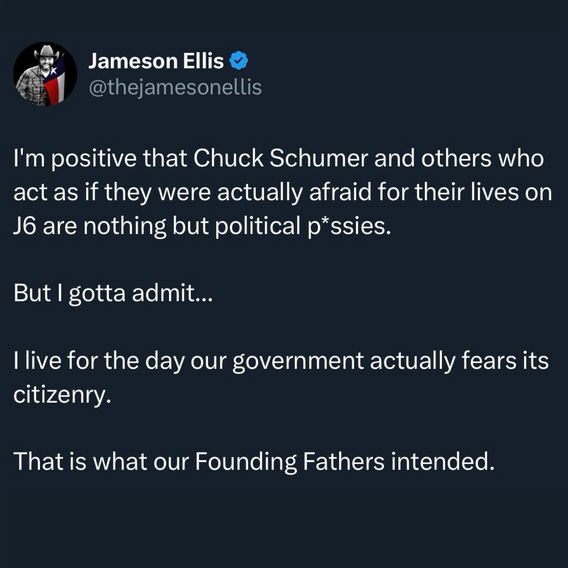
Task: Click the word "lives" in the first paragraph
Action: pos(495,192)
